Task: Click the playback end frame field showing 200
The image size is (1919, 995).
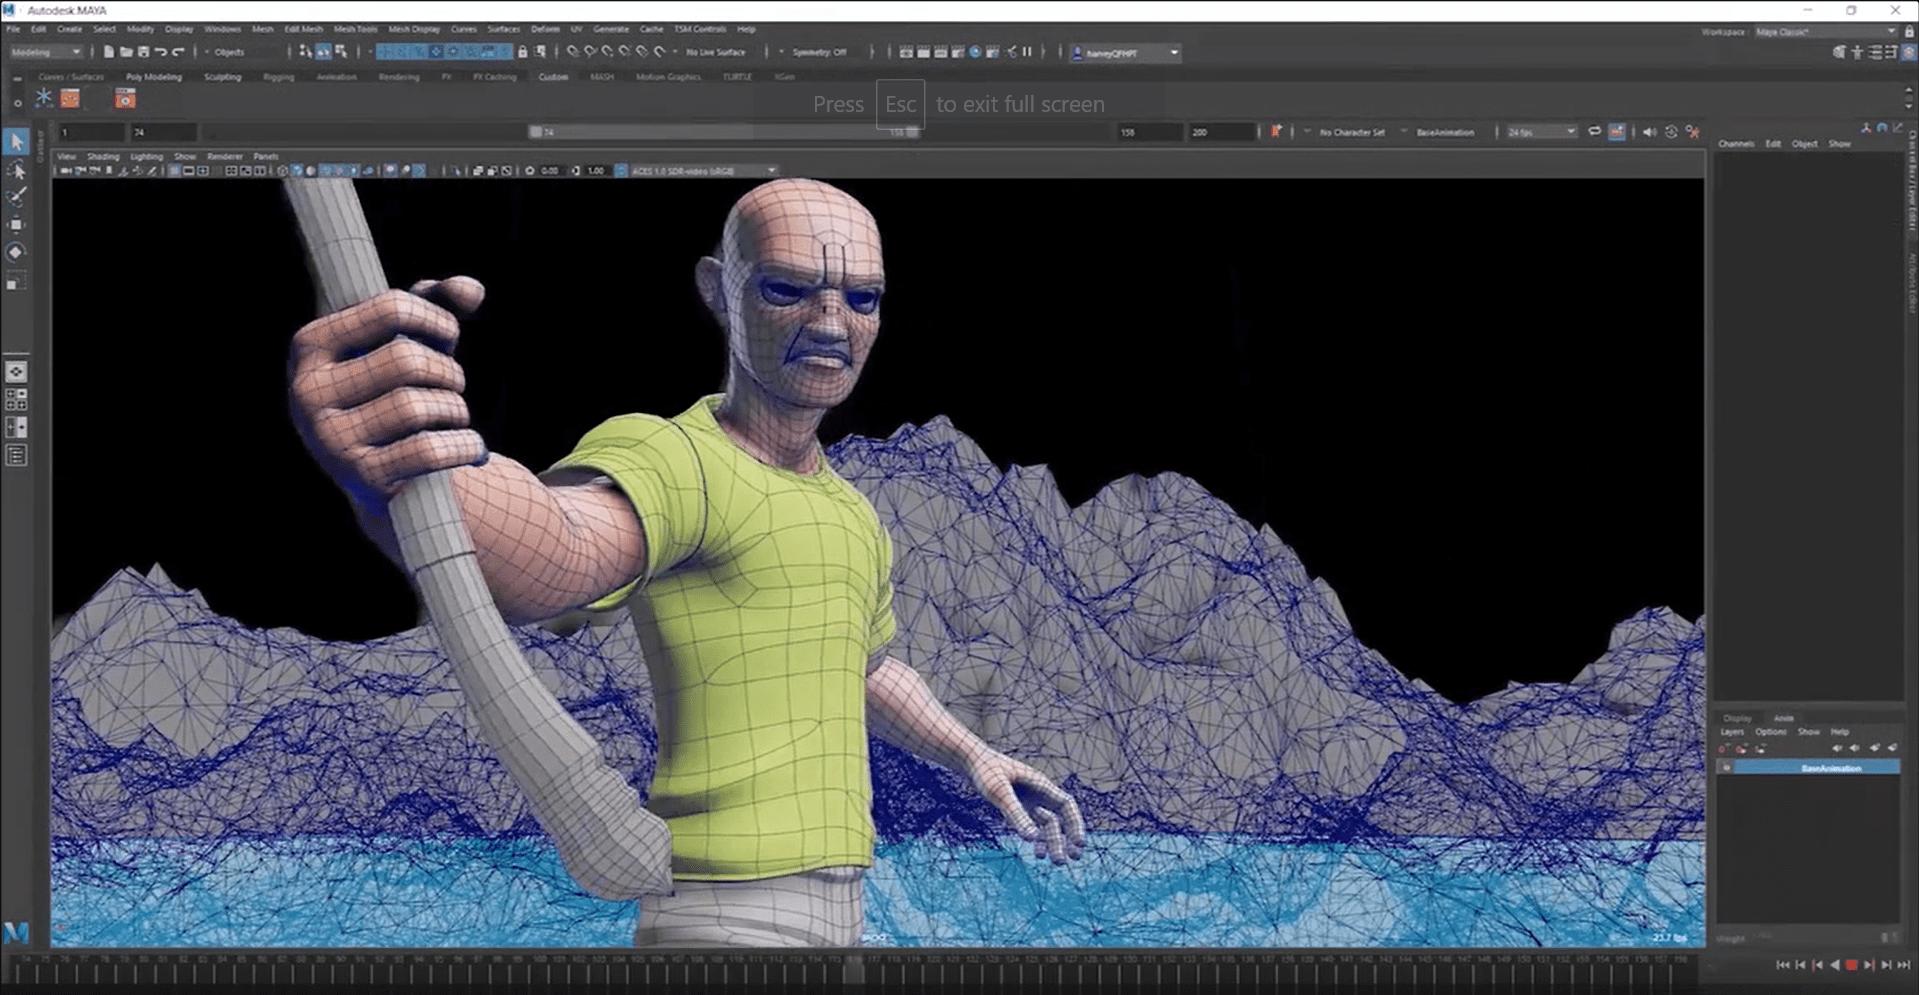Action: click(1220, 131)
